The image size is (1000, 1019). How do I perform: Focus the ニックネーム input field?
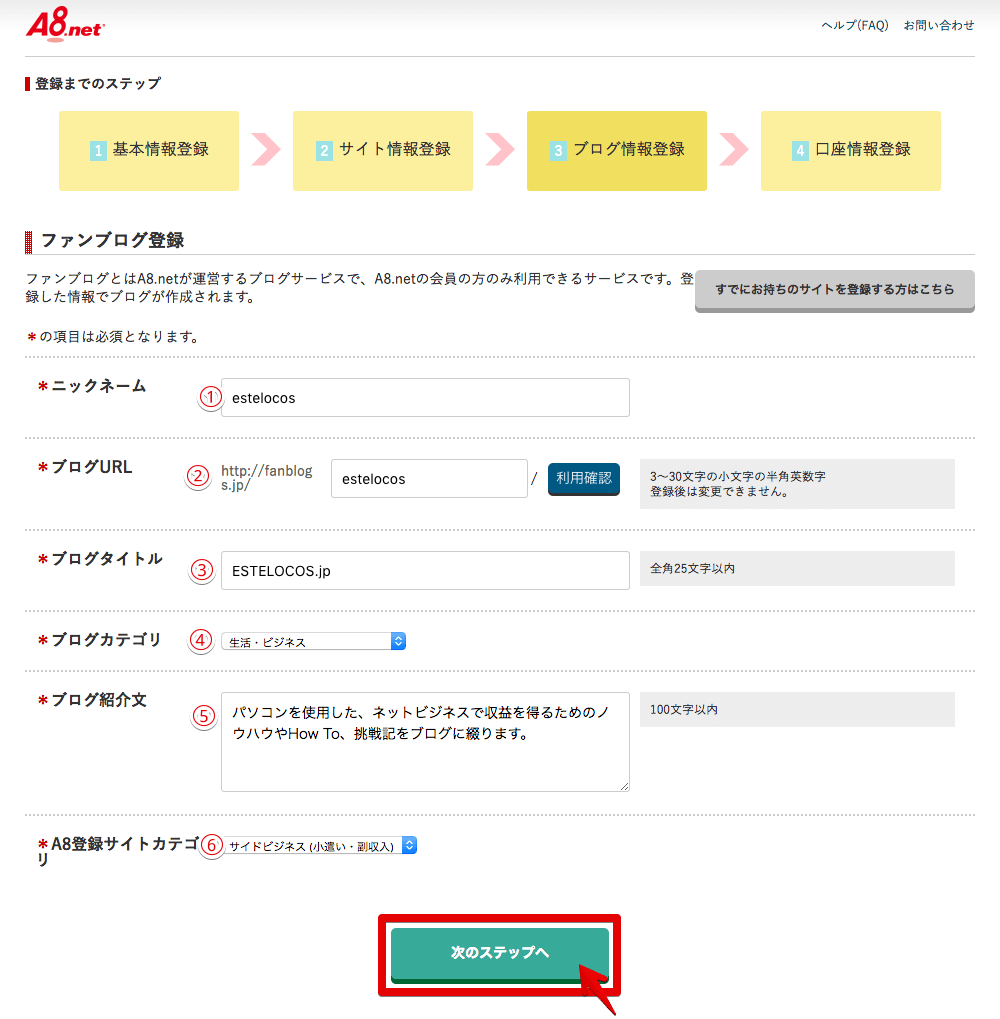click(425, 398)
